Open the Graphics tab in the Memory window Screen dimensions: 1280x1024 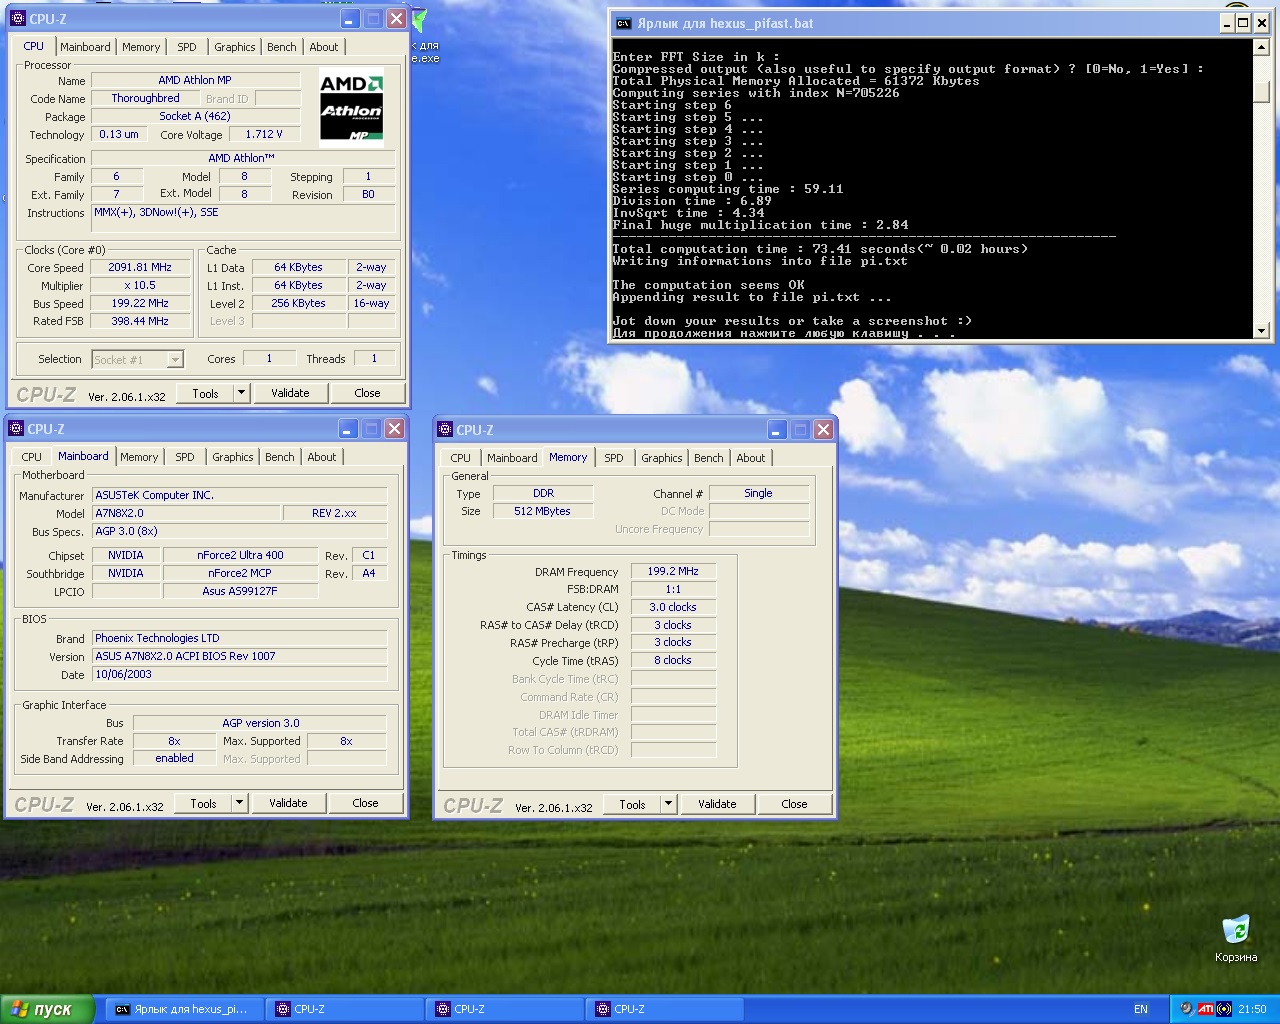[x=662, y=458]
